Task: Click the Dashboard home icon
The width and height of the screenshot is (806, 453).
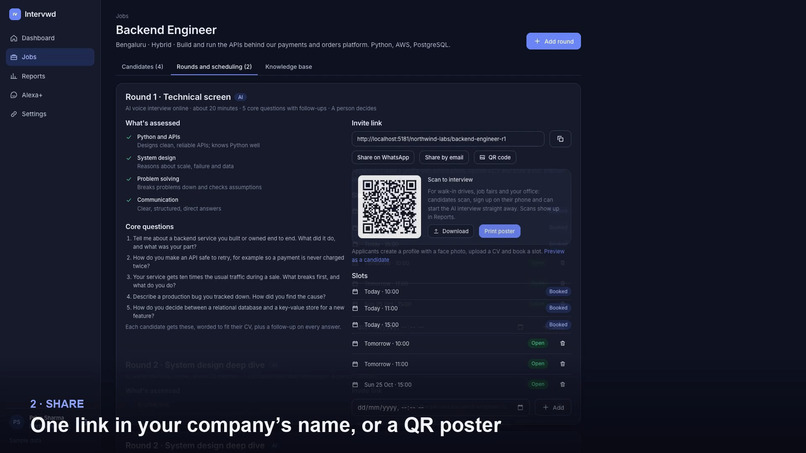Action: [x=14, y=38]
